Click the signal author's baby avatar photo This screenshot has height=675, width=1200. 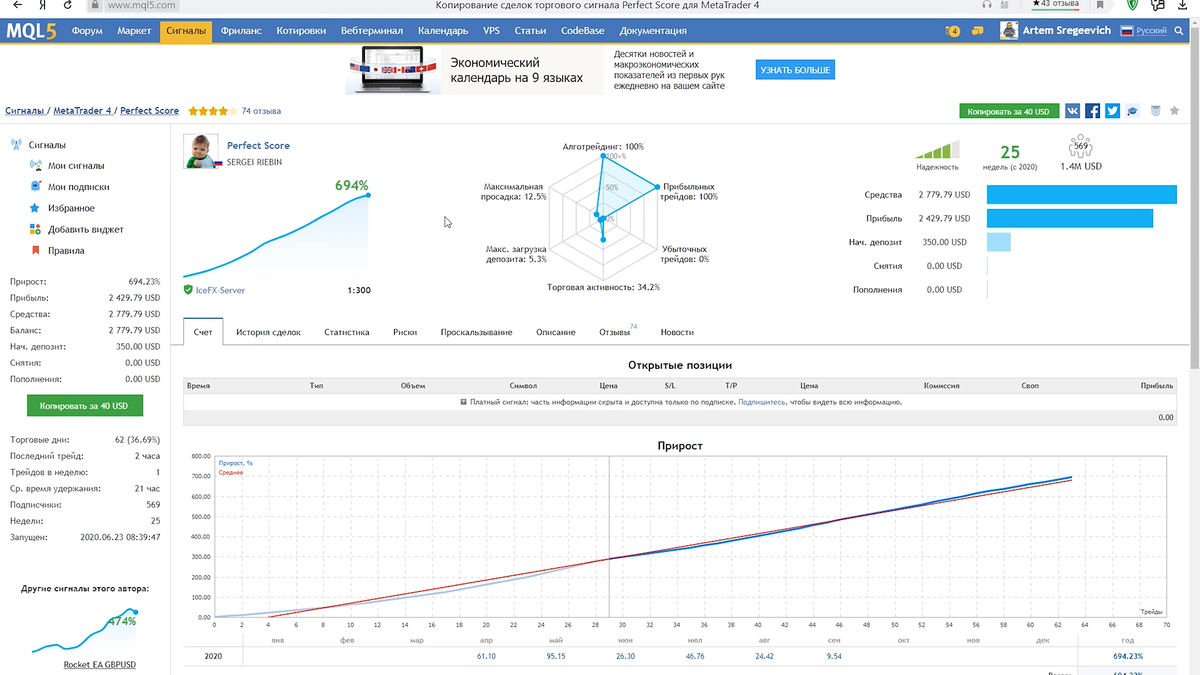[x=201, y=151]
